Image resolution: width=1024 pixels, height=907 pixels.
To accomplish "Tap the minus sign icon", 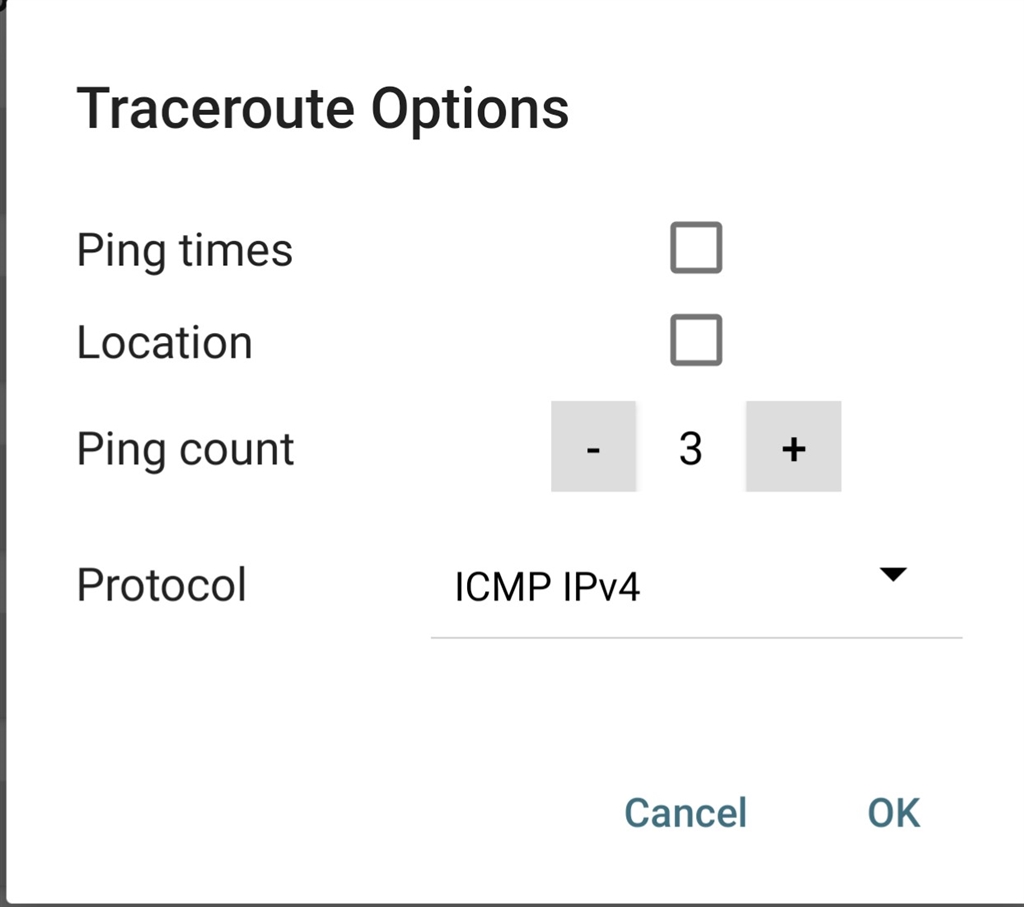I will (x=593, y=450).
